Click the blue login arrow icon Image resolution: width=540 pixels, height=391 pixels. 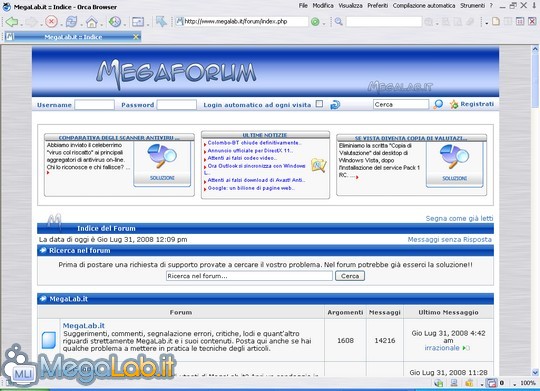(x=335, y=104)
